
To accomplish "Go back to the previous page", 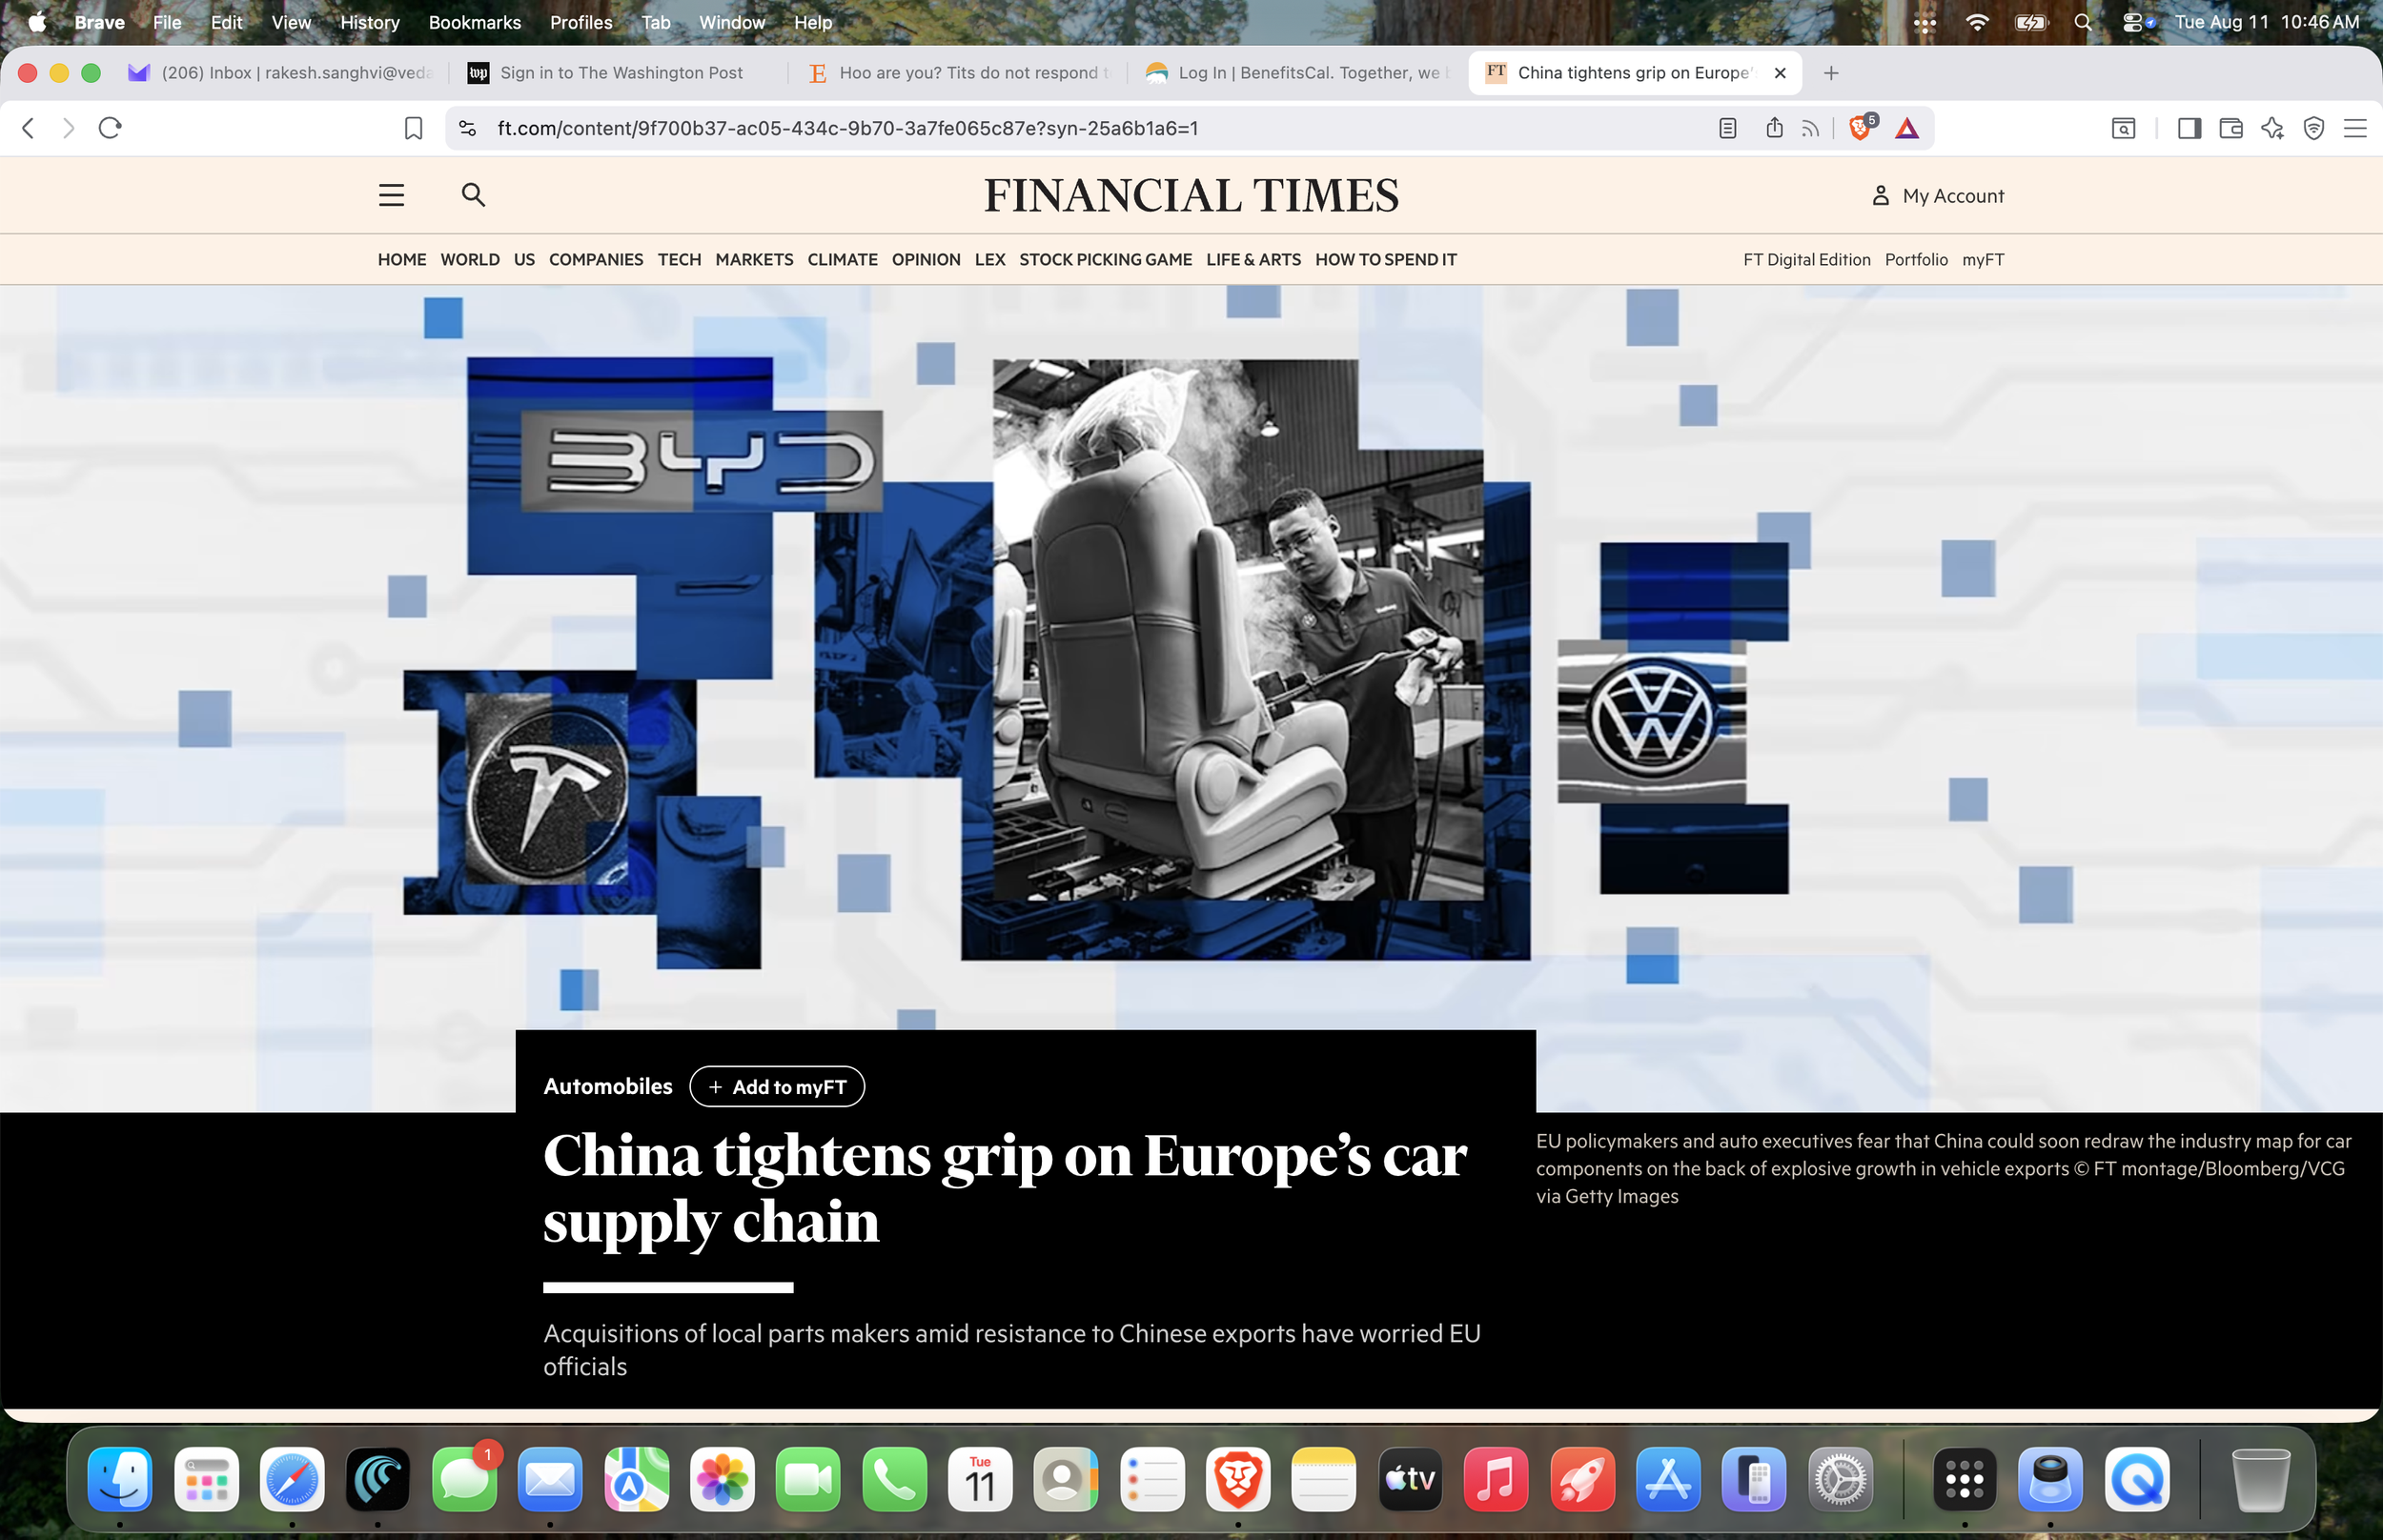I will [x=28, y=128].
